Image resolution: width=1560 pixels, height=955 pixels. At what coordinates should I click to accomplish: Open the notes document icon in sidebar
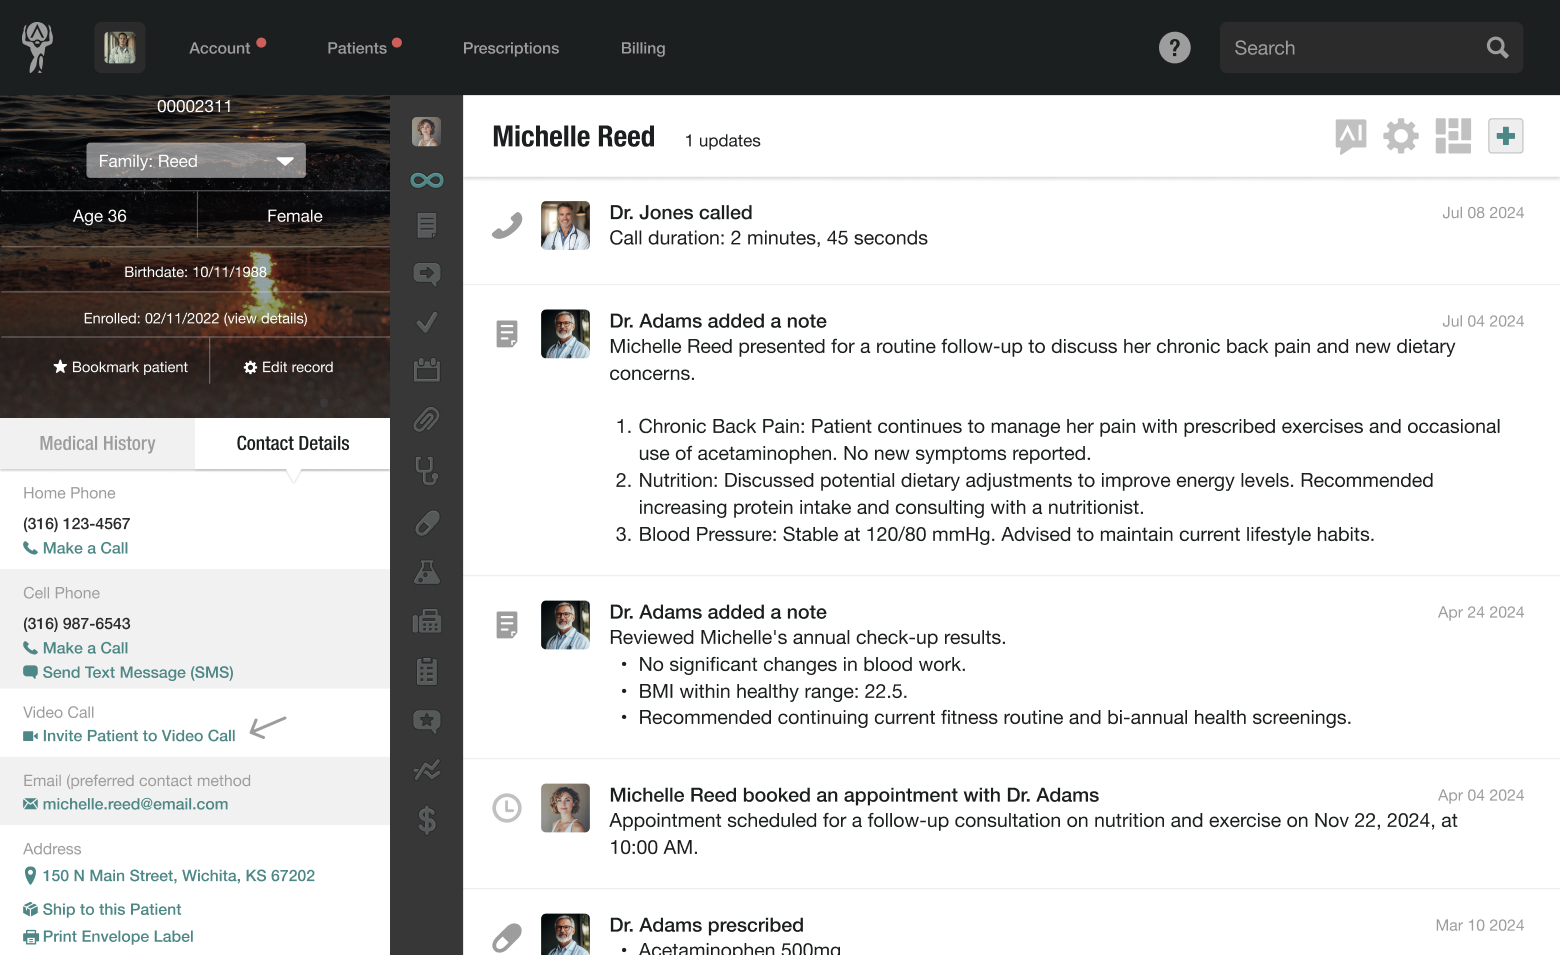click(x=427, y=225)
